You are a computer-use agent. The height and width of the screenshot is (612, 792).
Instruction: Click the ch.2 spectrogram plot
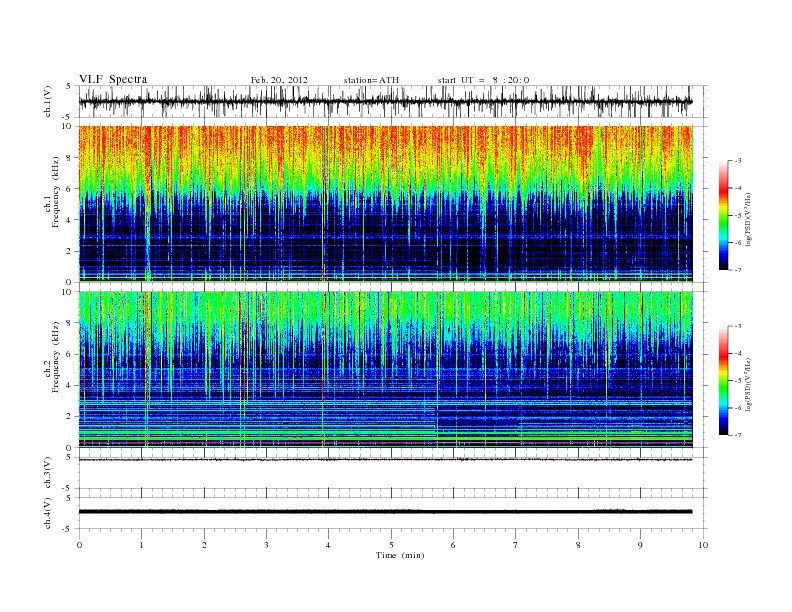click(x=385, y=370)
